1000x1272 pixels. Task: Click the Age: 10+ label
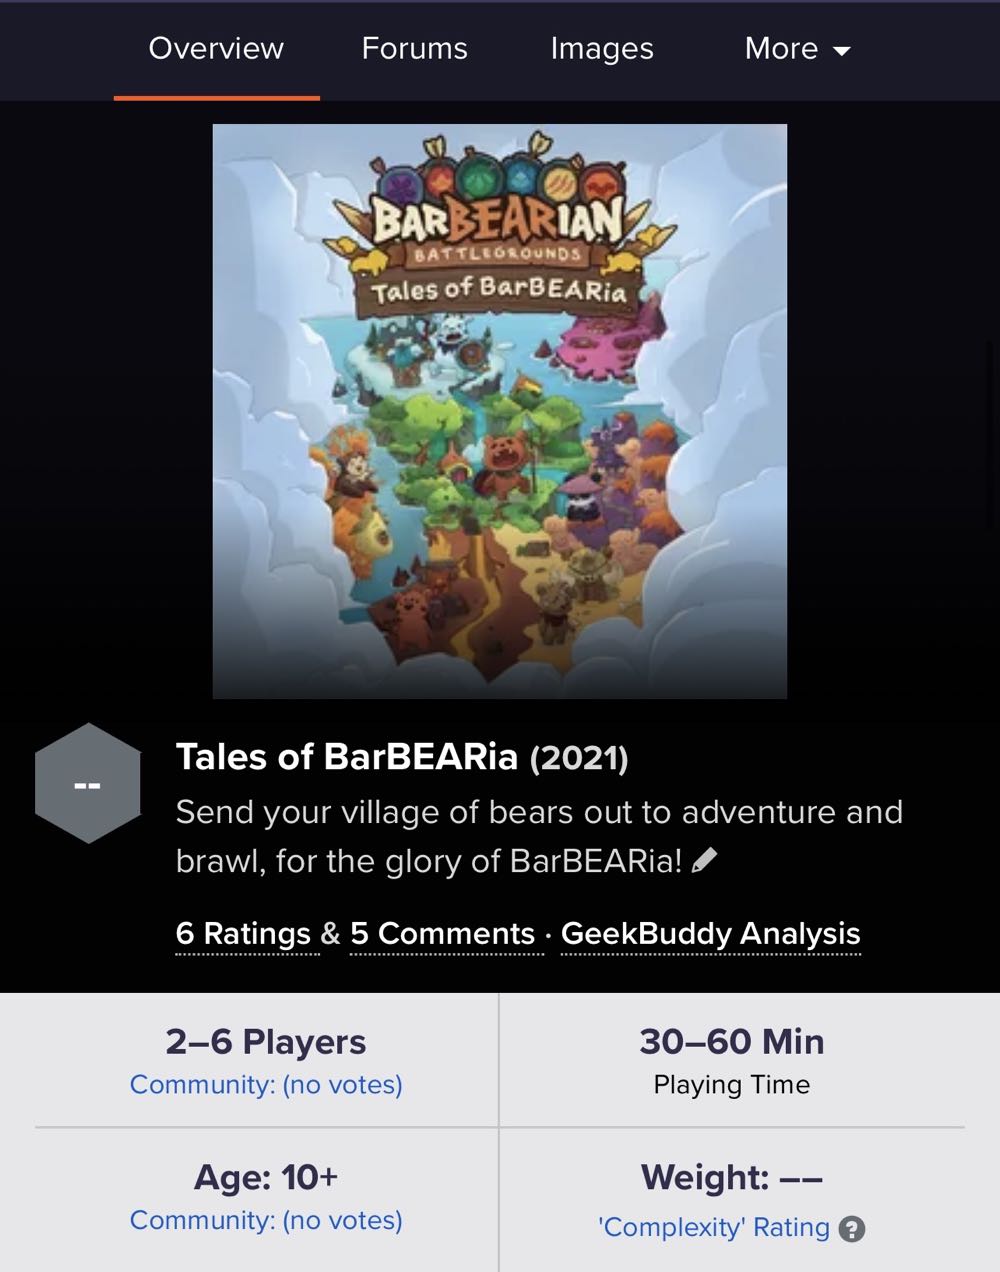point(266,1178)
